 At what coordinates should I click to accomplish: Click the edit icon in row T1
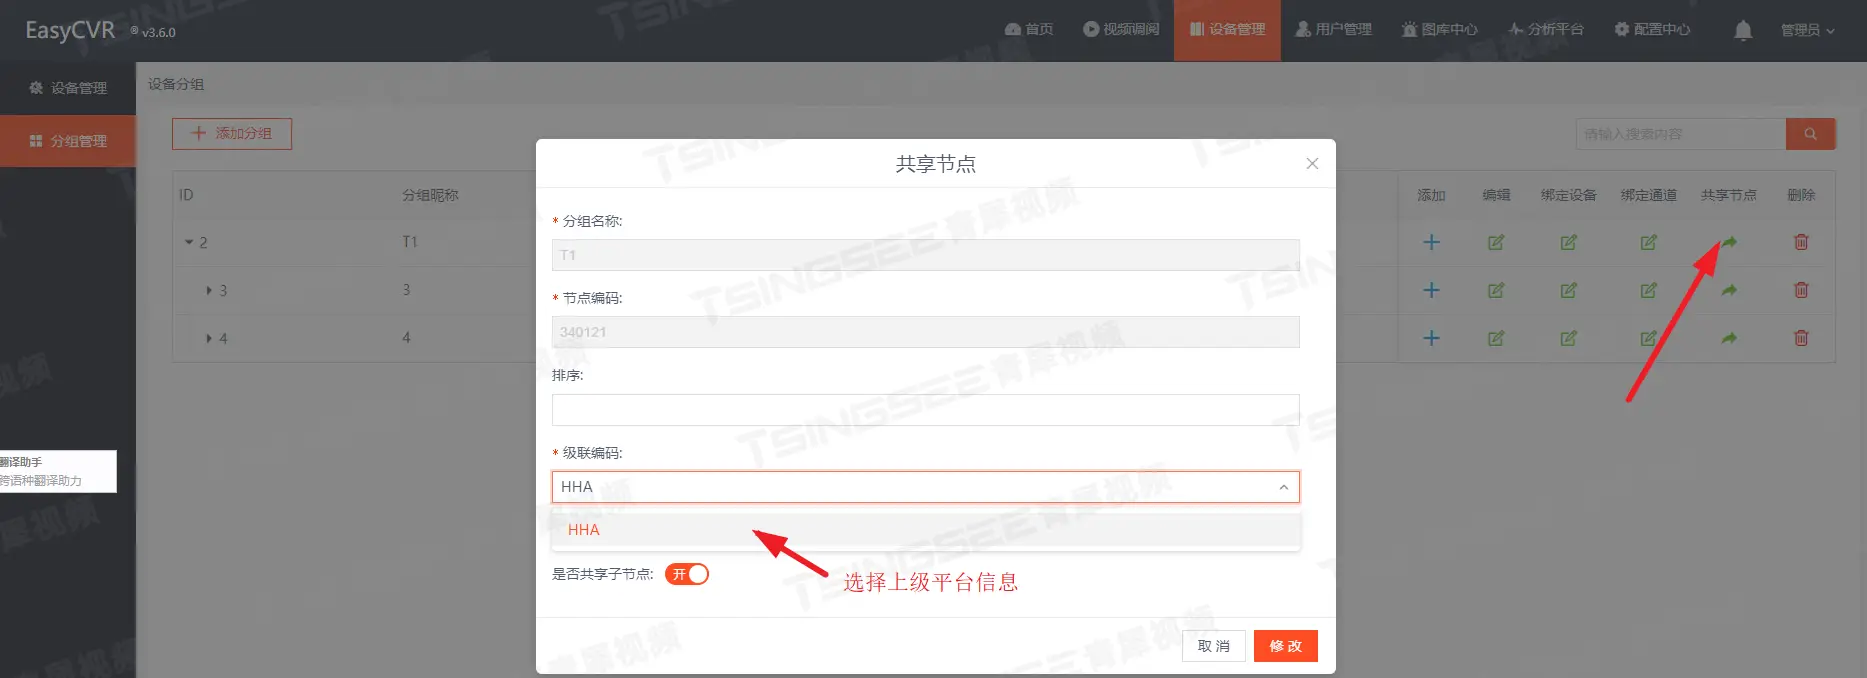point(1496,242)
